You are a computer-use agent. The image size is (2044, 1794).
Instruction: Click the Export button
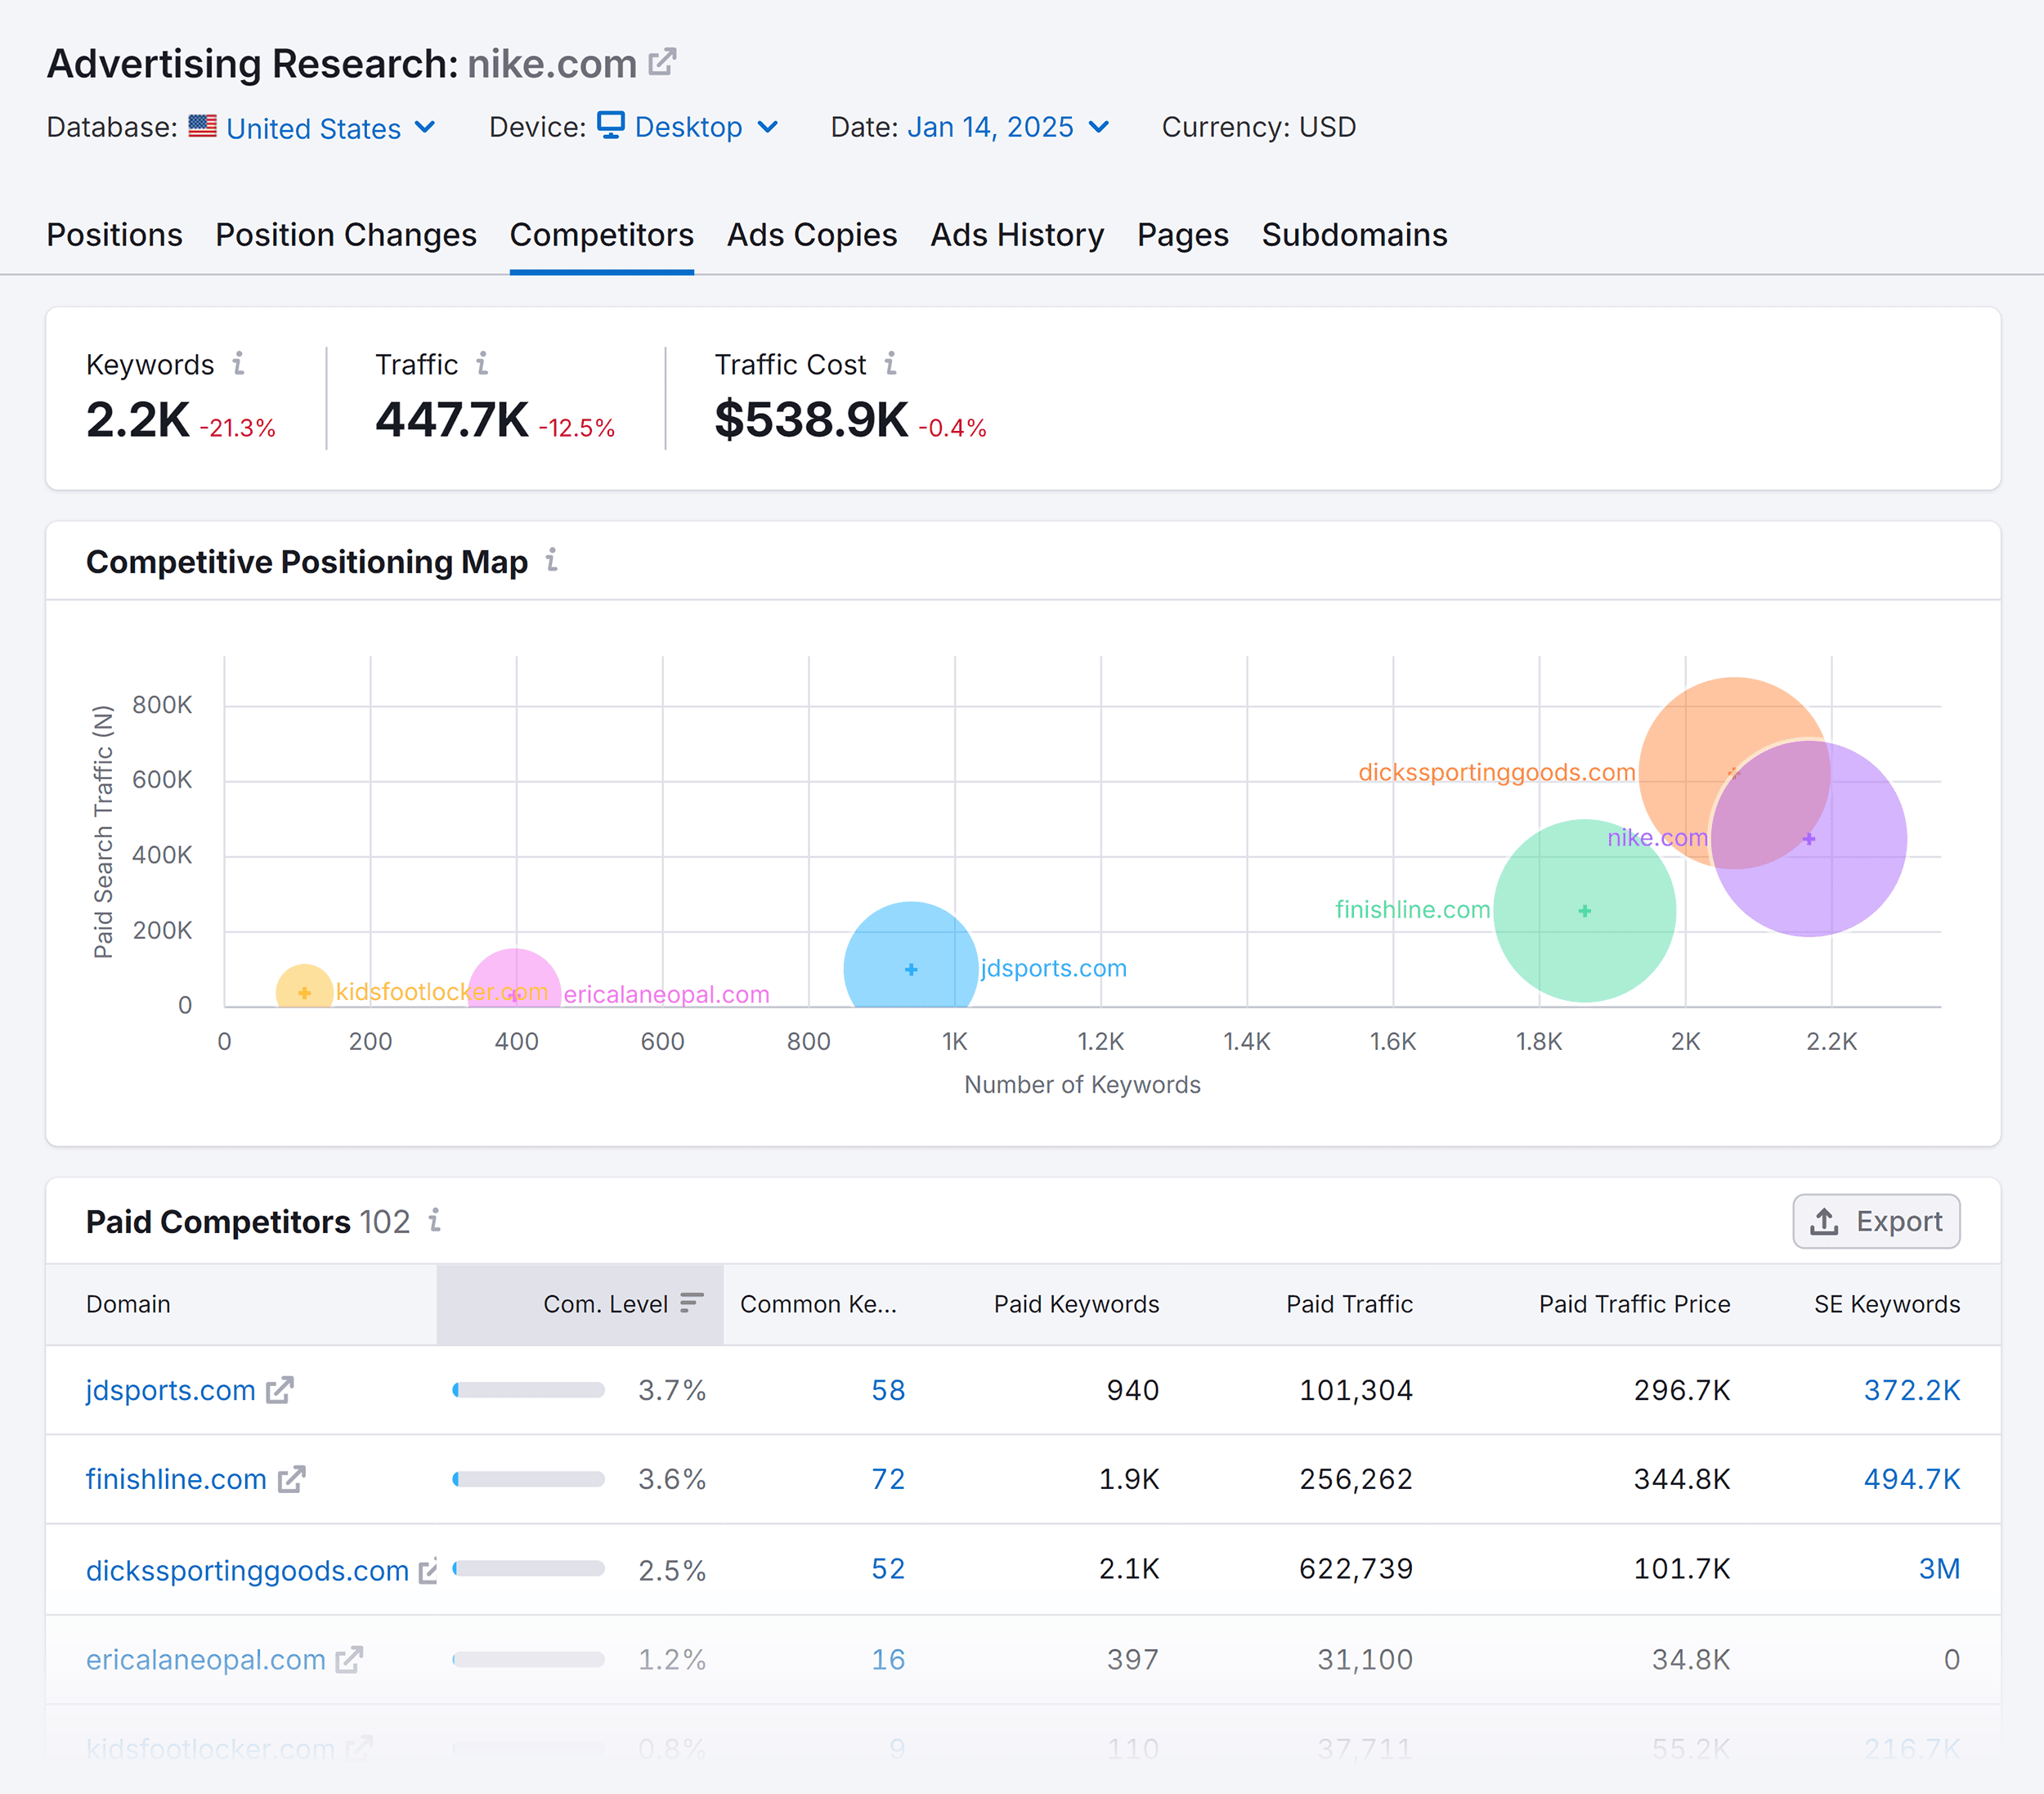(x=1876, y=1221)
